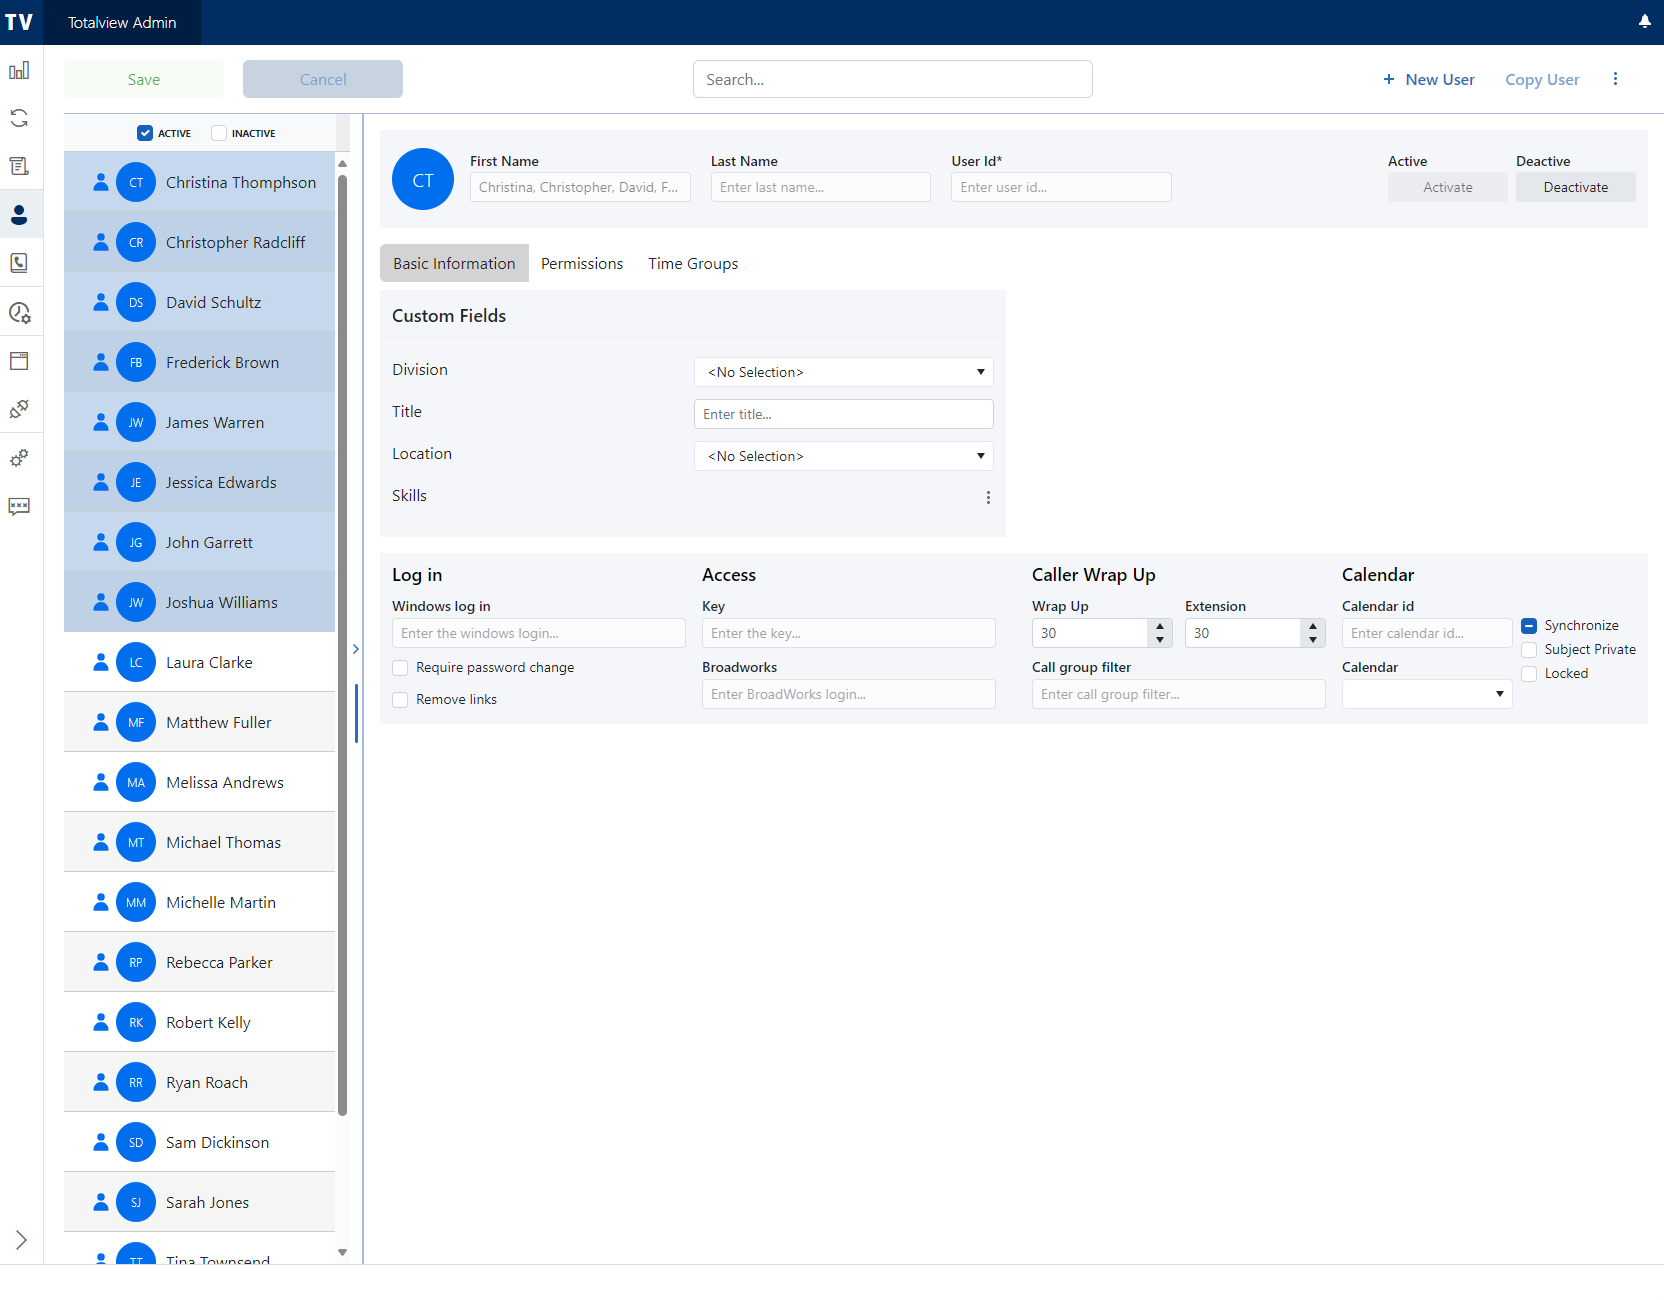Image resolution: width=1664 pixels, height=1300 pixels.
Task: Decrease Wrap Up value with down arrow
Action: tap(1160, 640)
